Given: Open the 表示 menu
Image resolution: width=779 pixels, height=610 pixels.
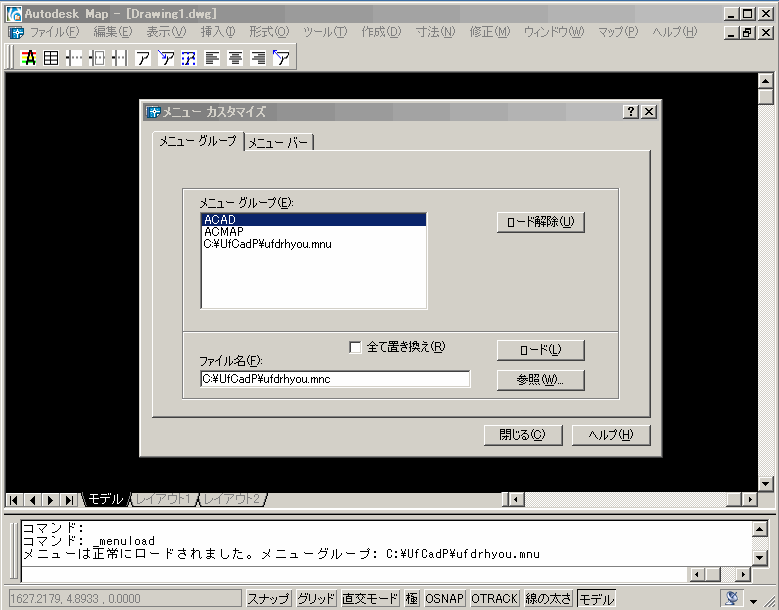Looking at the screenshot, I should [x=166, y=32].
